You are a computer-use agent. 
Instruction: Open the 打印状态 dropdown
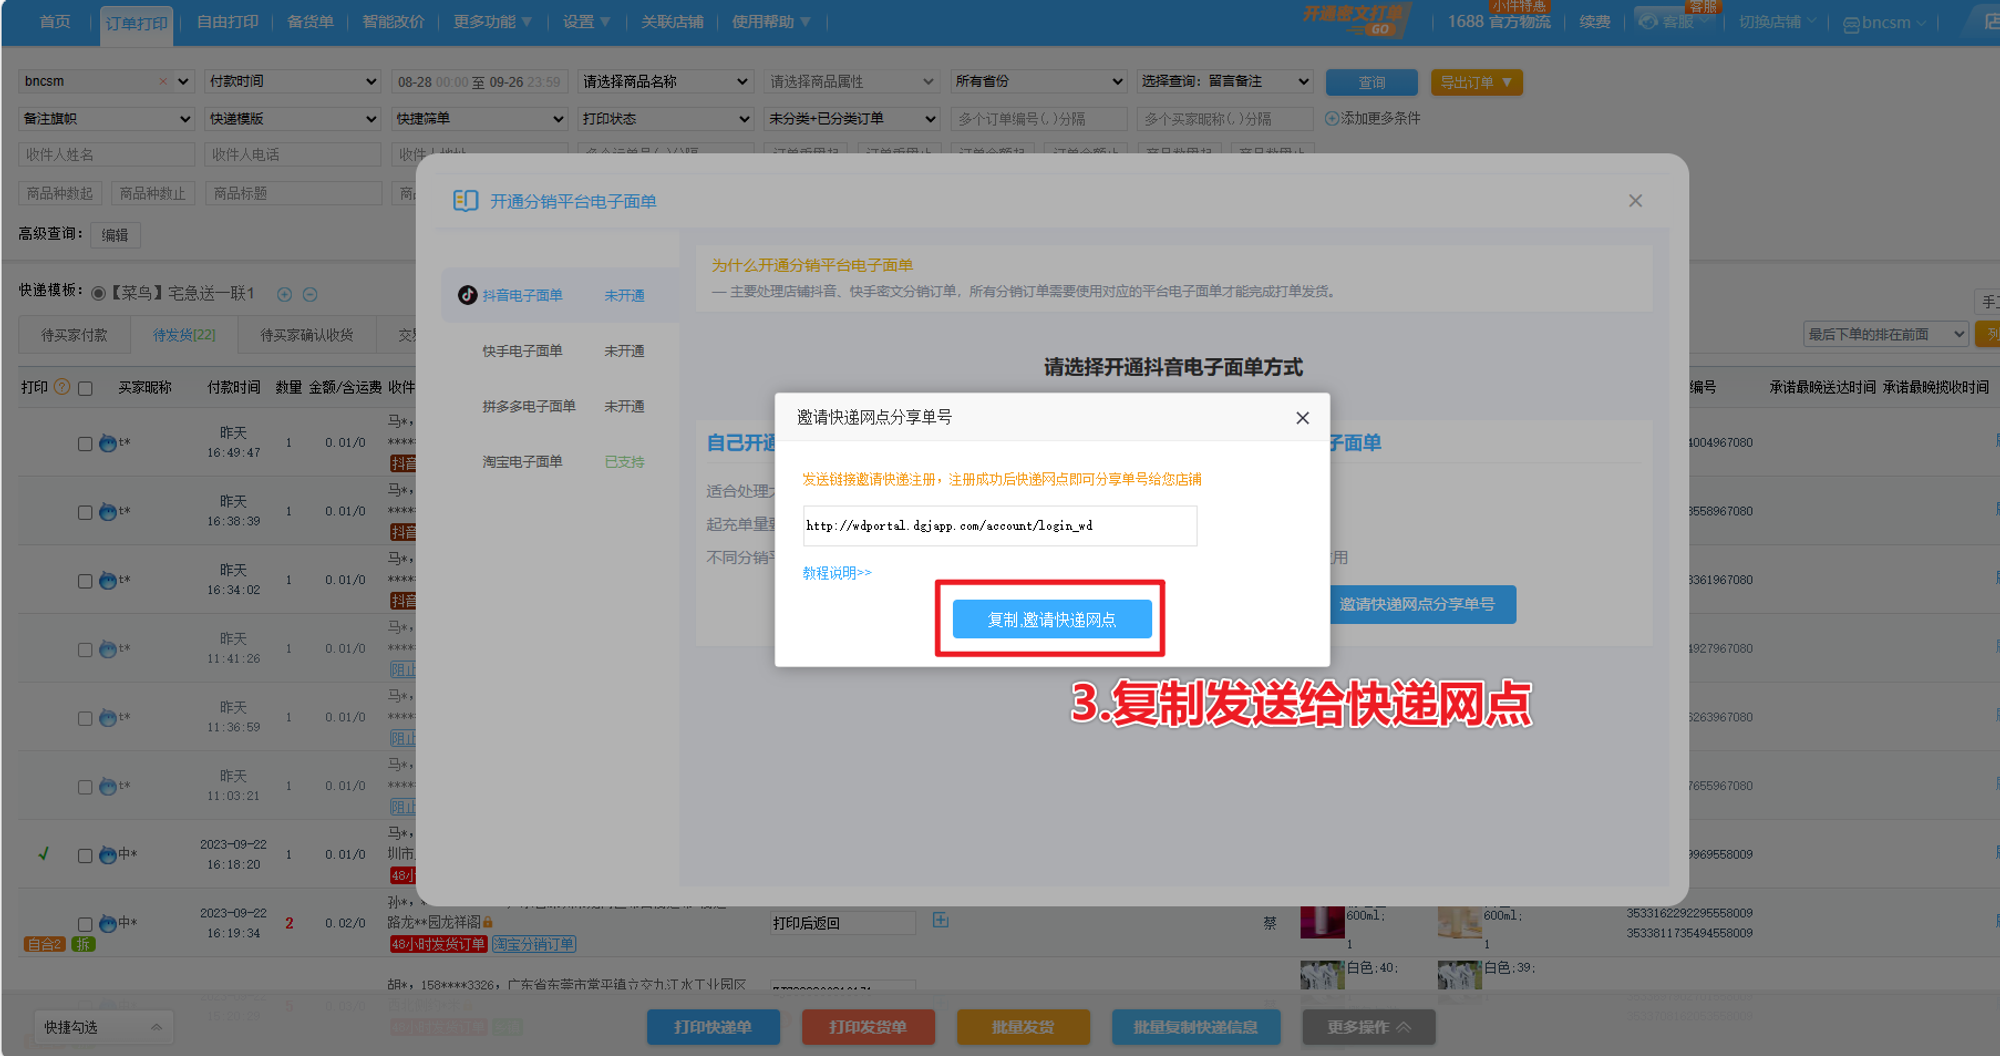pyautogui.click(x=665, y=119)
